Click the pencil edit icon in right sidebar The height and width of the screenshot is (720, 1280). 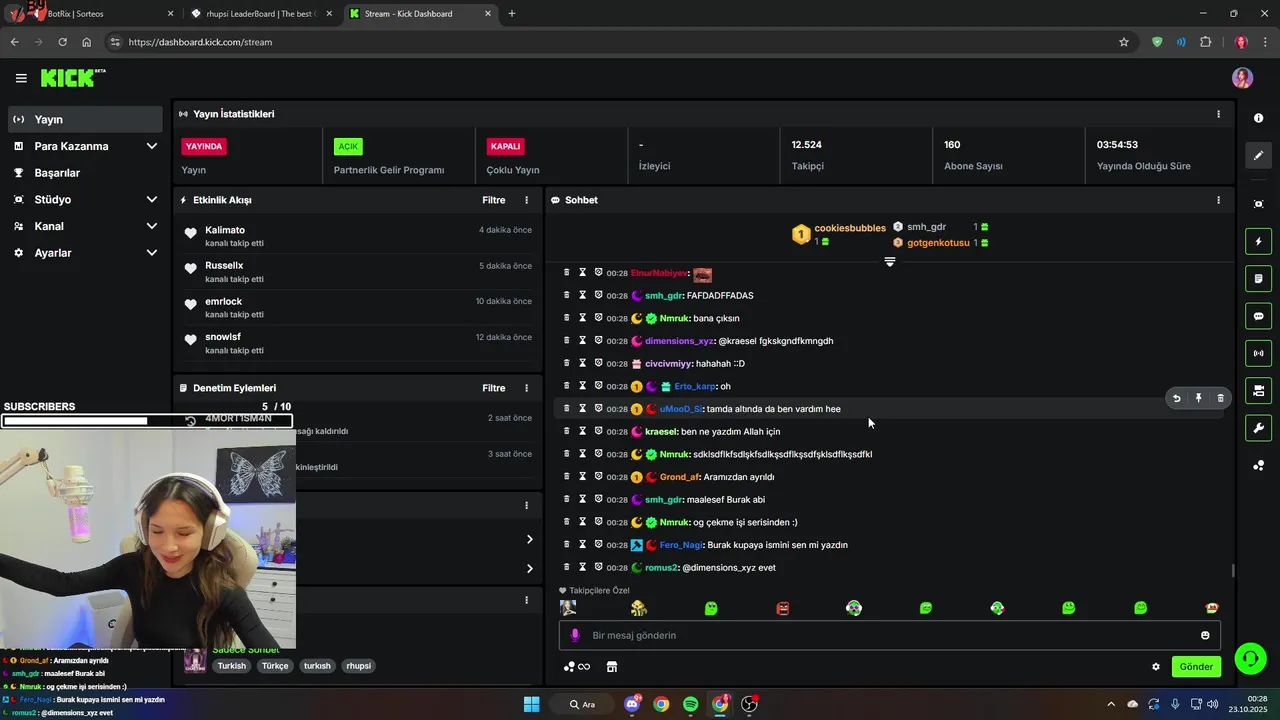[1258, 156]
